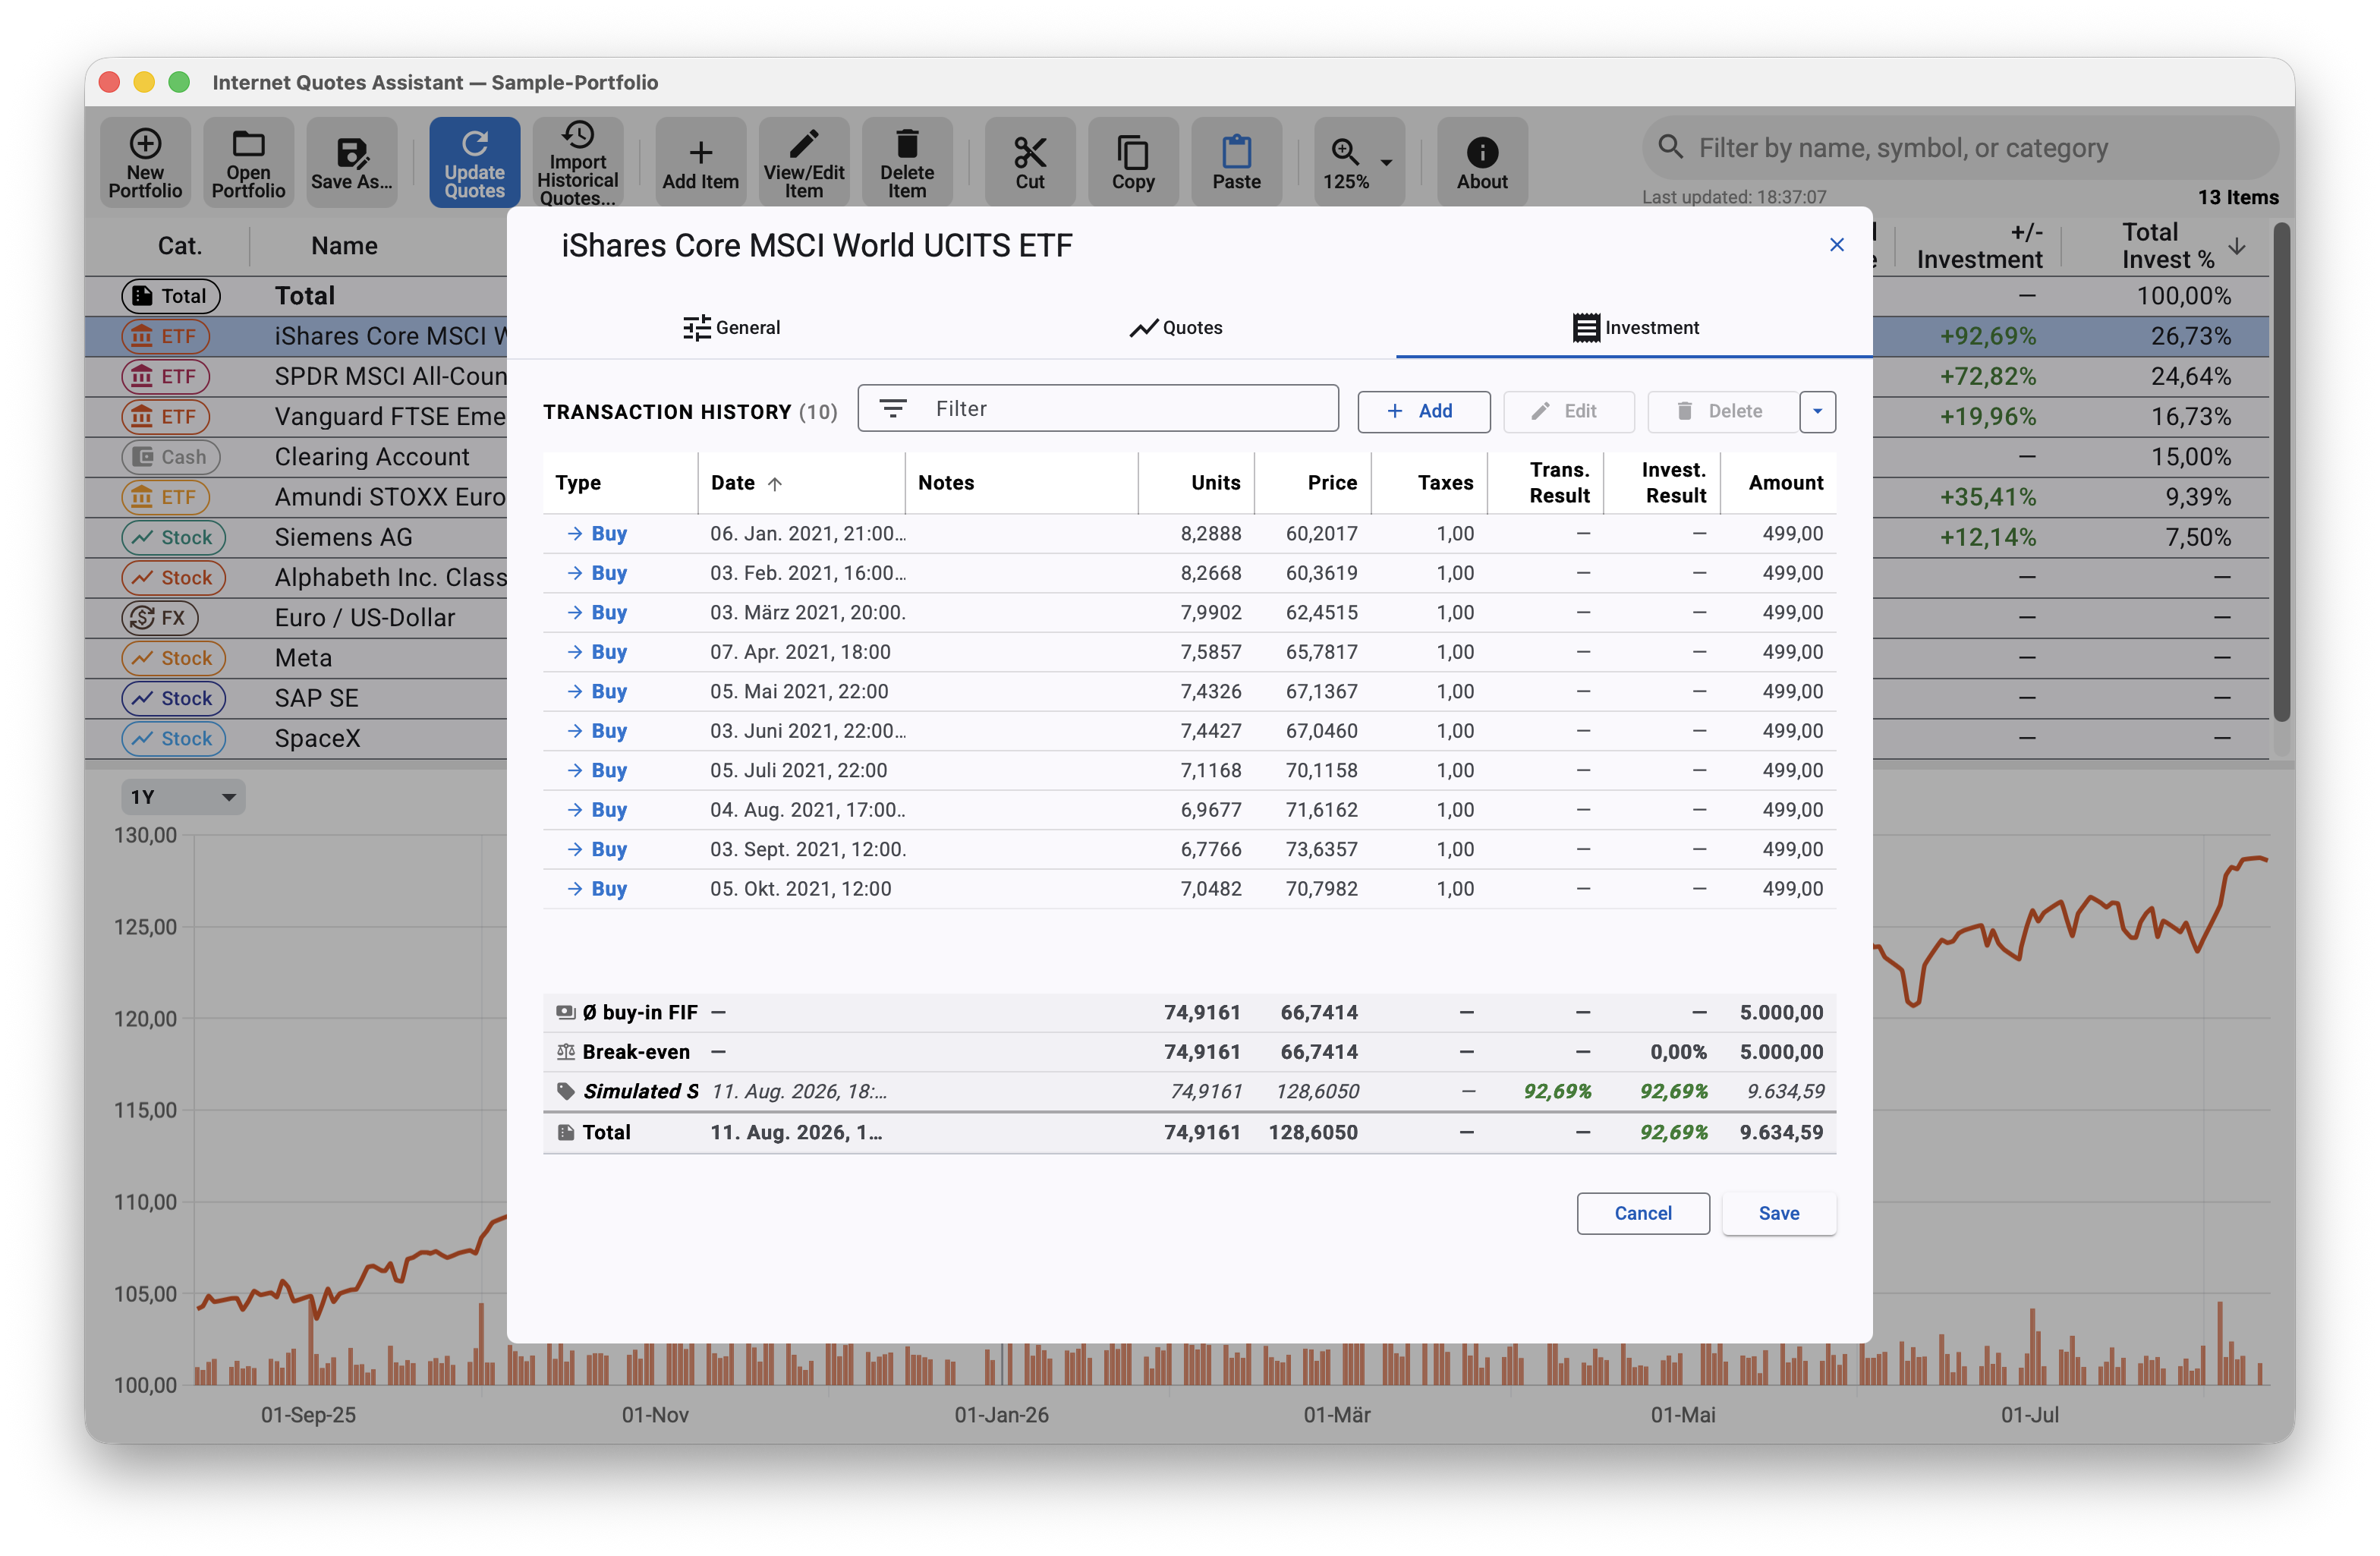2380x1556 pixels.
Task: Click the Delete transaction button
Action: [1723, 411]
